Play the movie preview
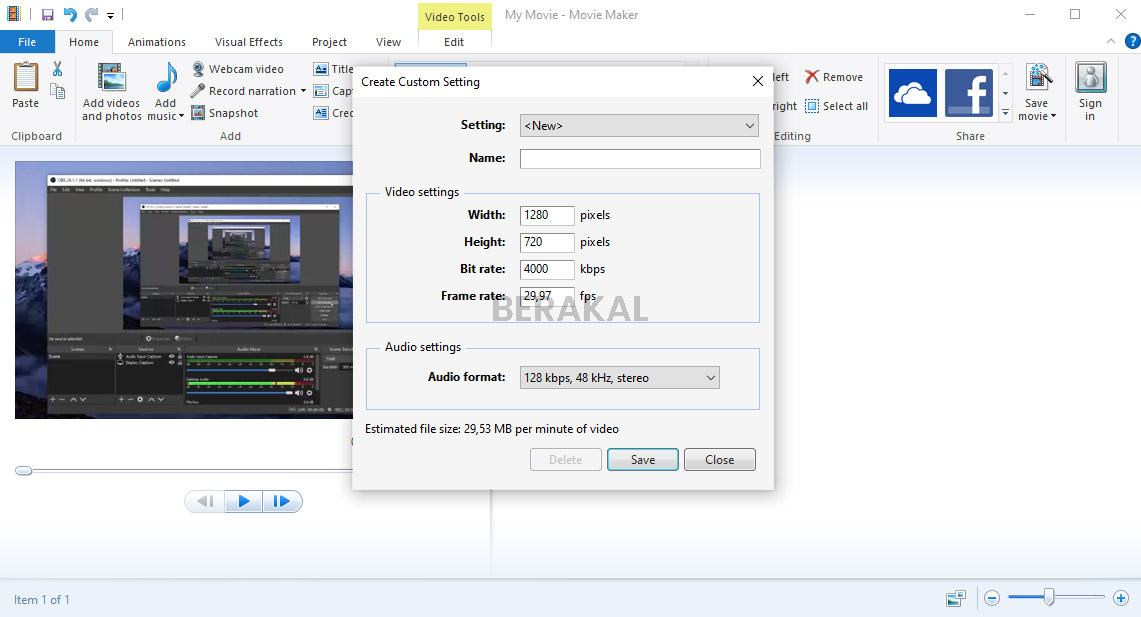 pyautogui.click(x=243, y=501)
